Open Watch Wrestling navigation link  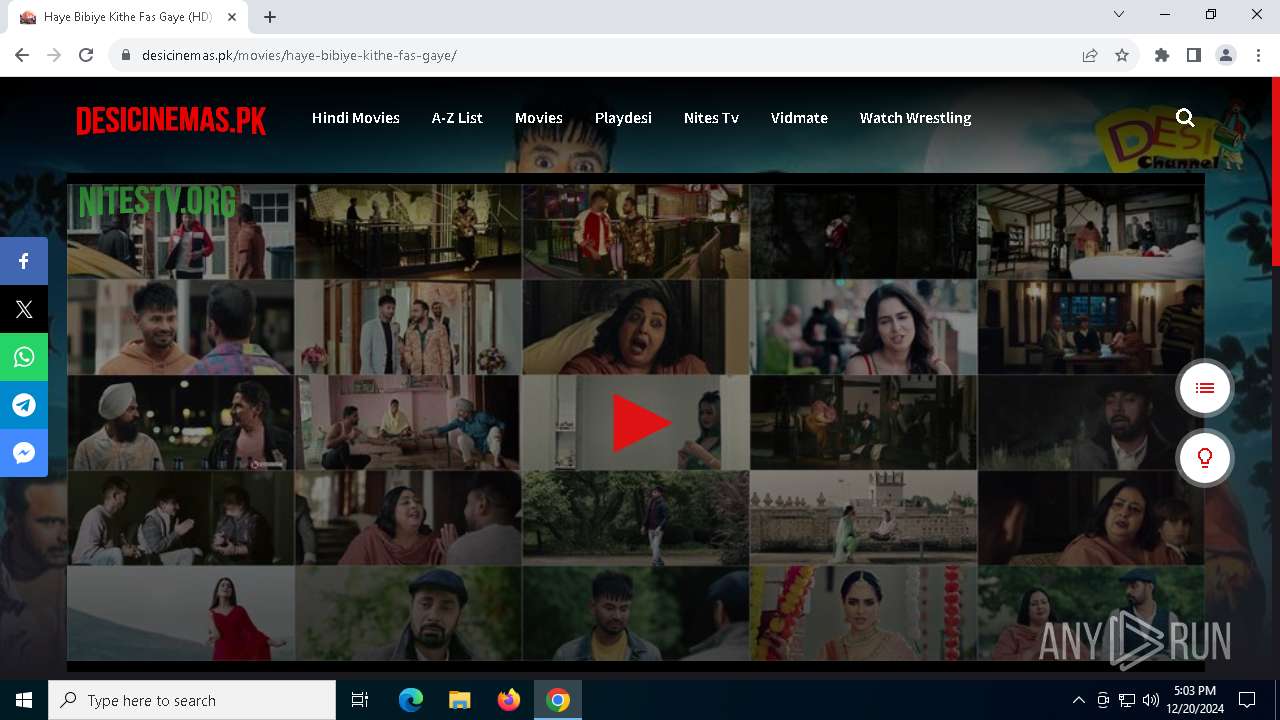click(915, 118)
